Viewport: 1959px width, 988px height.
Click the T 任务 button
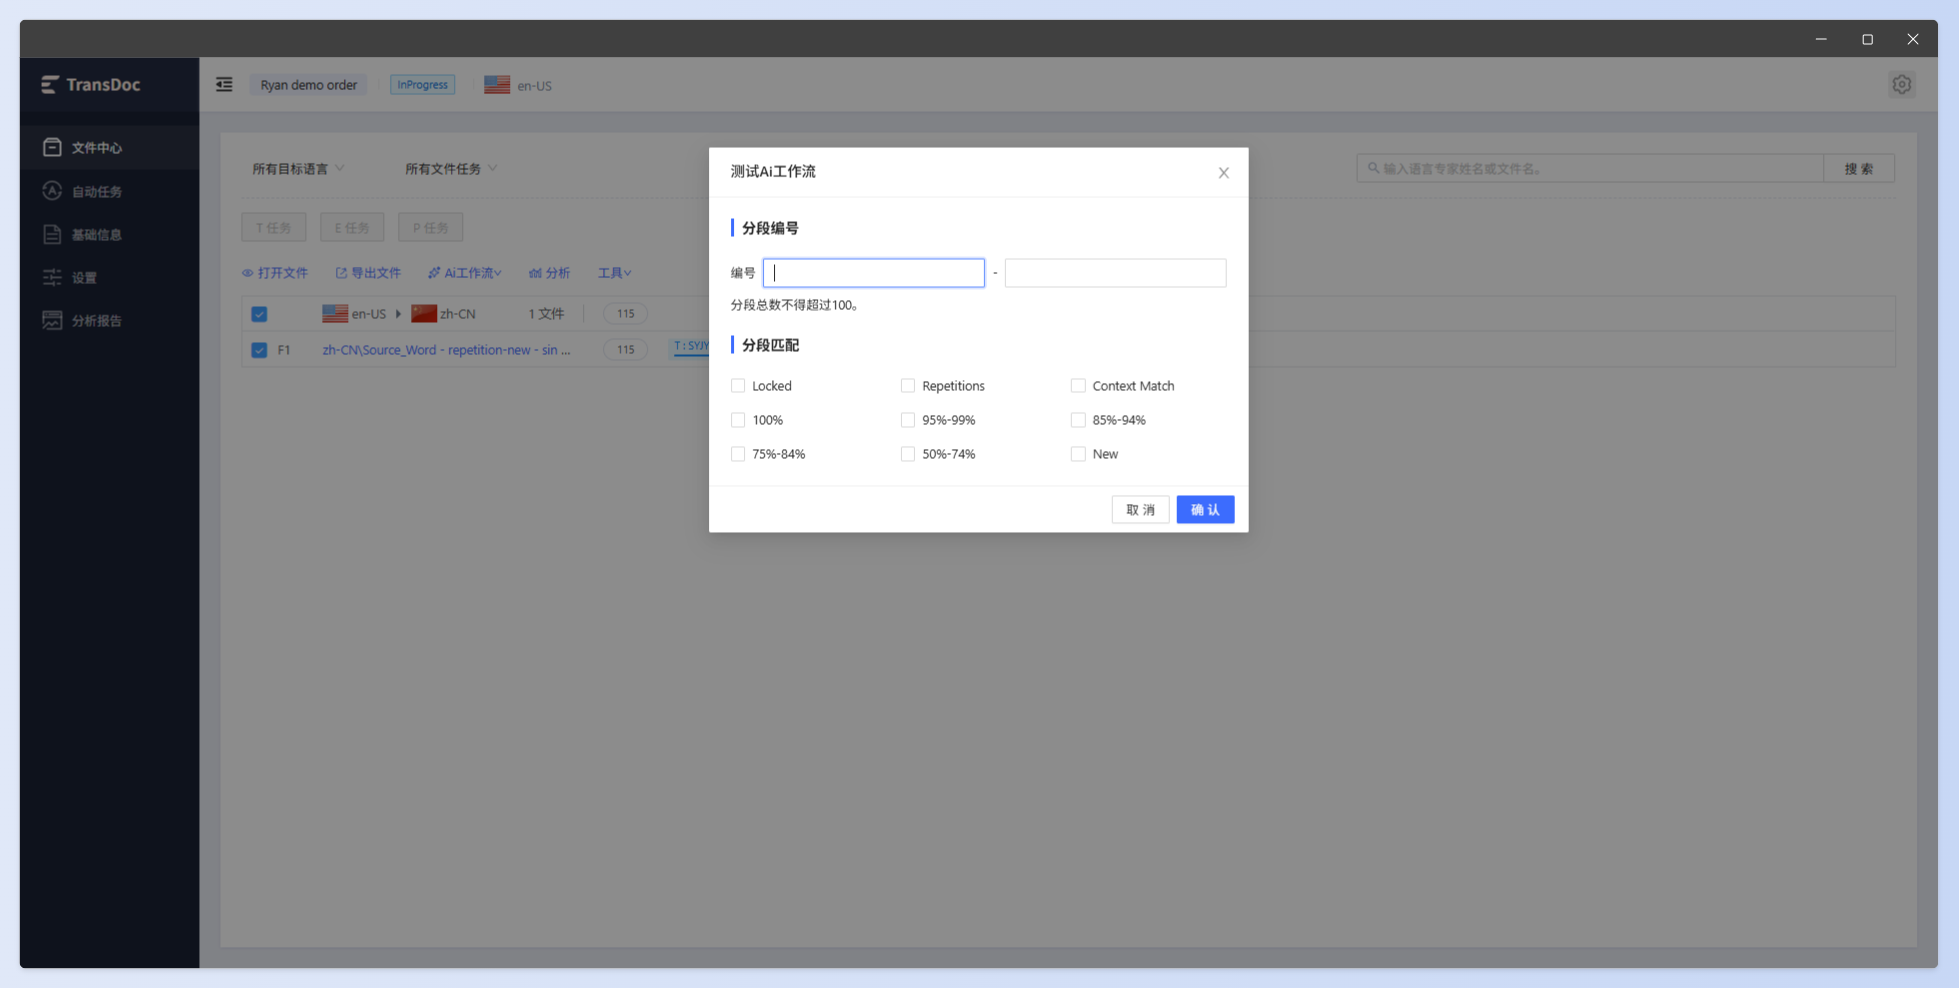pos(274,228)
